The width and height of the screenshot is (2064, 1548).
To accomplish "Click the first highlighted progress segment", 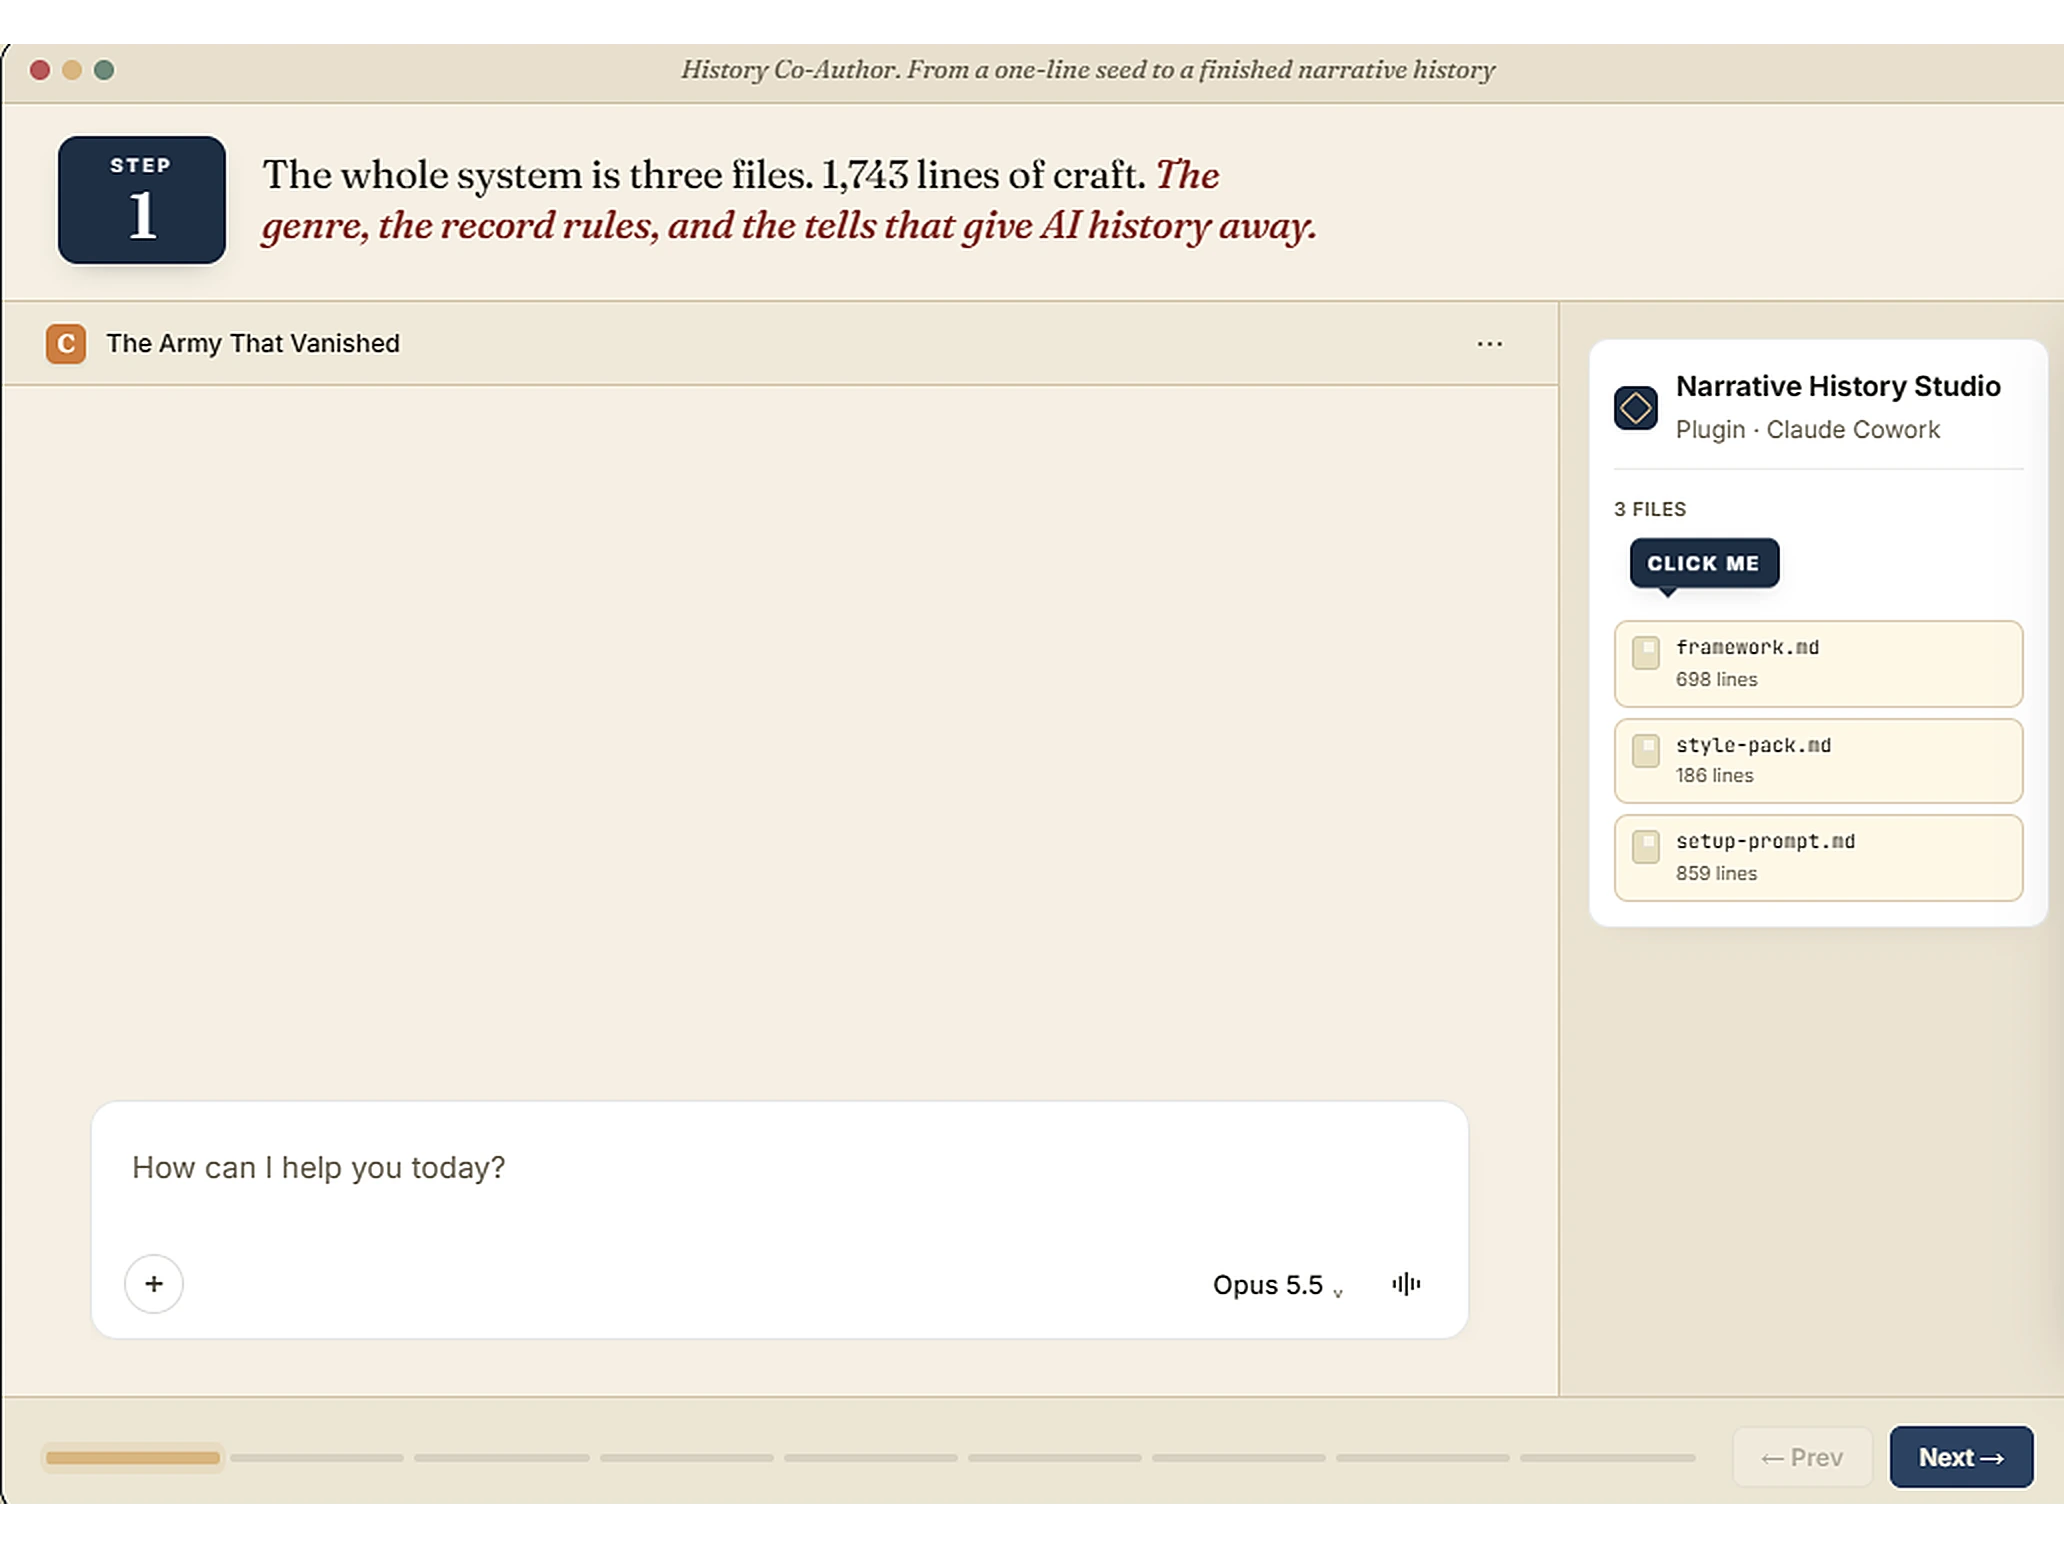I will (x=132, y=1457).
